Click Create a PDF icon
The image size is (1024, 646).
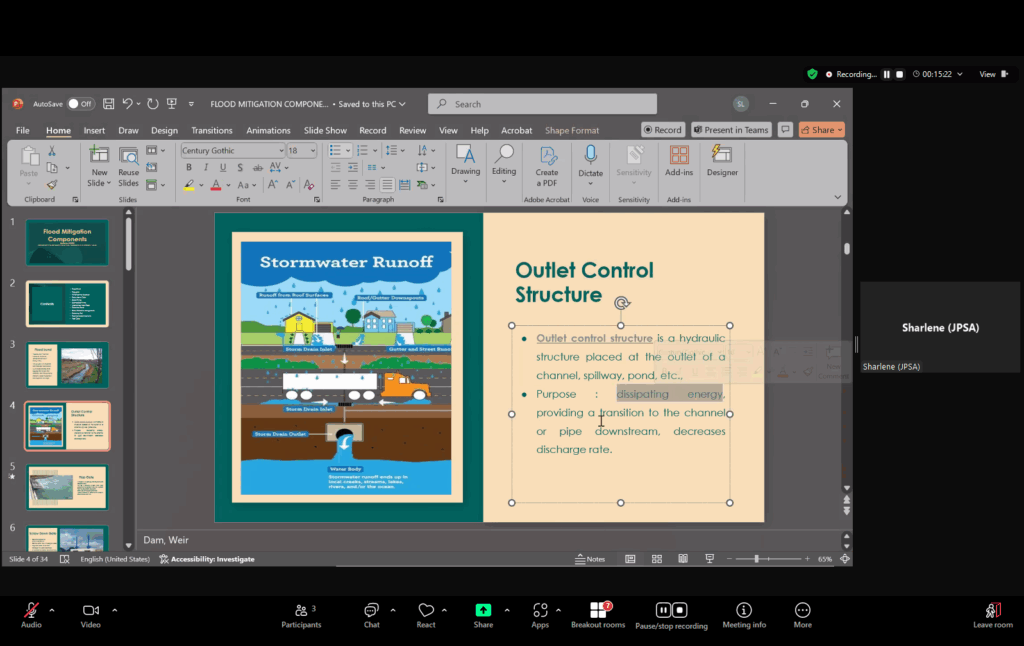coord(547,156)
